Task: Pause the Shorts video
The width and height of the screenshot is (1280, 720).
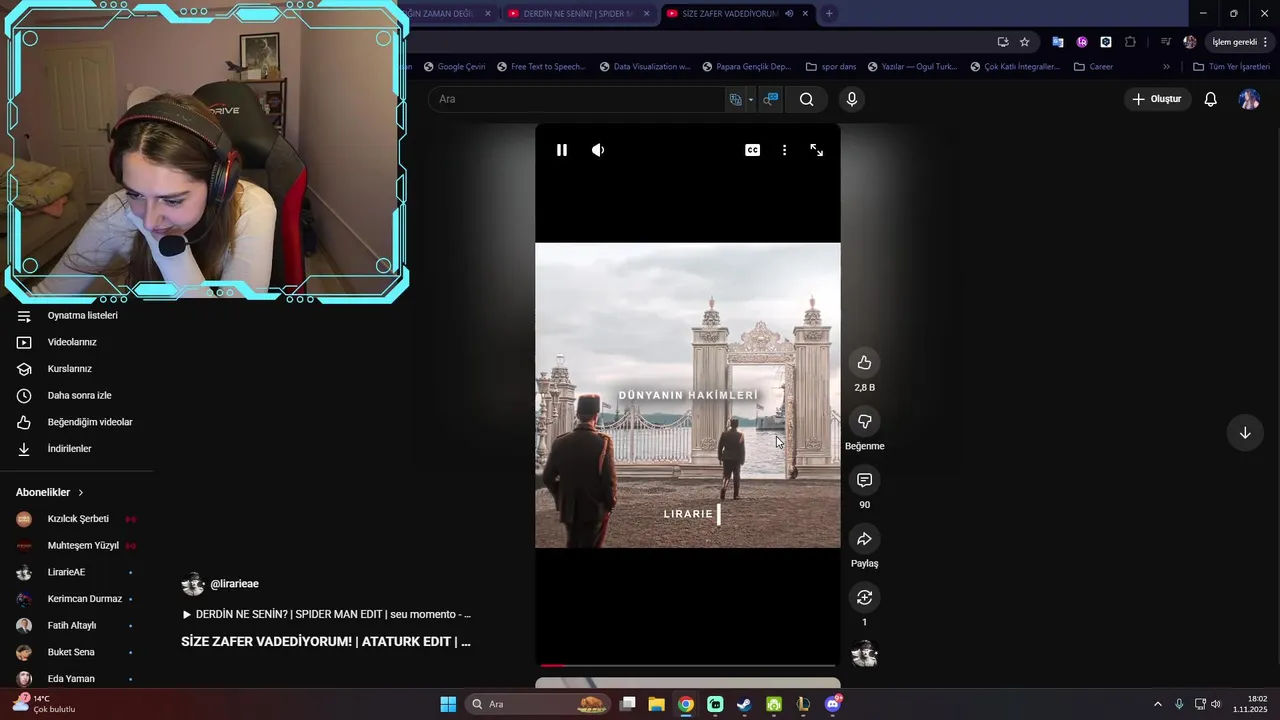Action: pos(562,150)
